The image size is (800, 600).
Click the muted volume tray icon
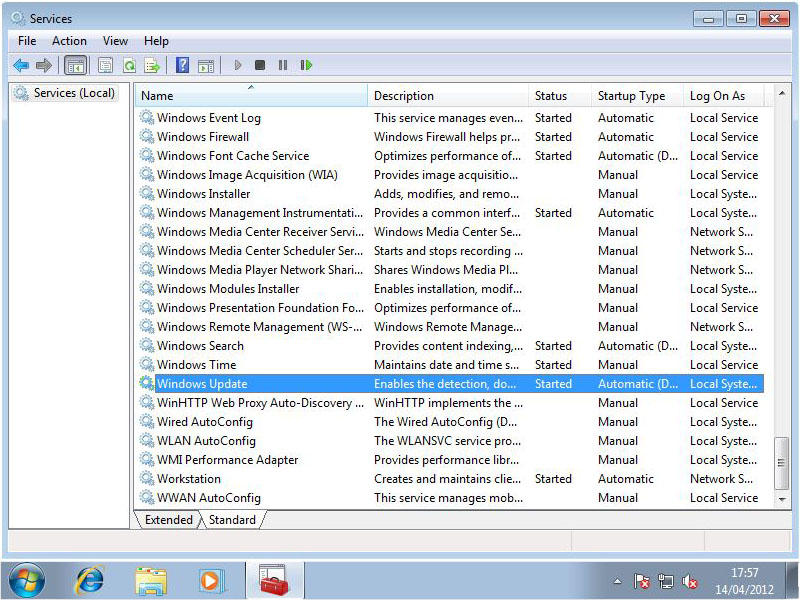pyautogui.click(x=689, y=581)
